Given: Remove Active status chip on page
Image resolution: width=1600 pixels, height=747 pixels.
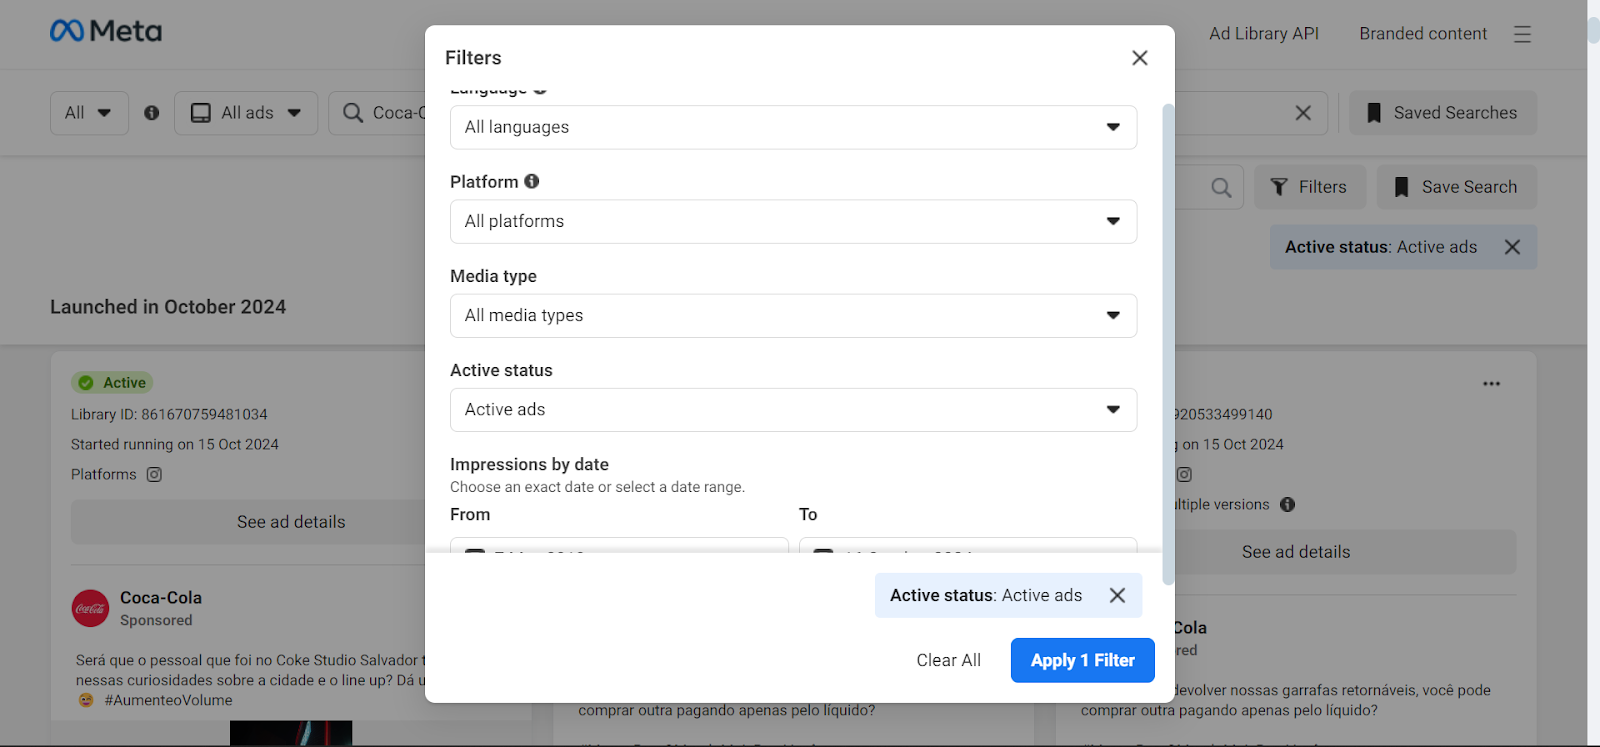Looking at the screenshot, I should point(1512,247).
